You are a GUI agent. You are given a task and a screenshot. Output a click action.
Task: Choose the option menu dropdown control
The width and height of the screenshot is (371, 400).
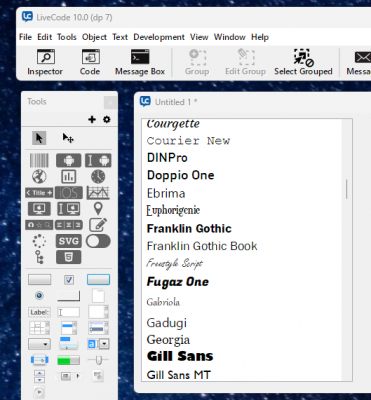click(39, 344)
